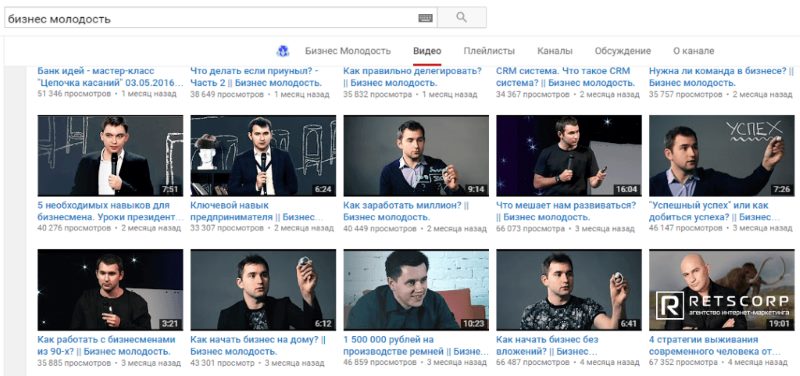This screenshot has height=376, width=800.
Task: Click the 67 352 просмотра view count
Action: tap(684, 363)
